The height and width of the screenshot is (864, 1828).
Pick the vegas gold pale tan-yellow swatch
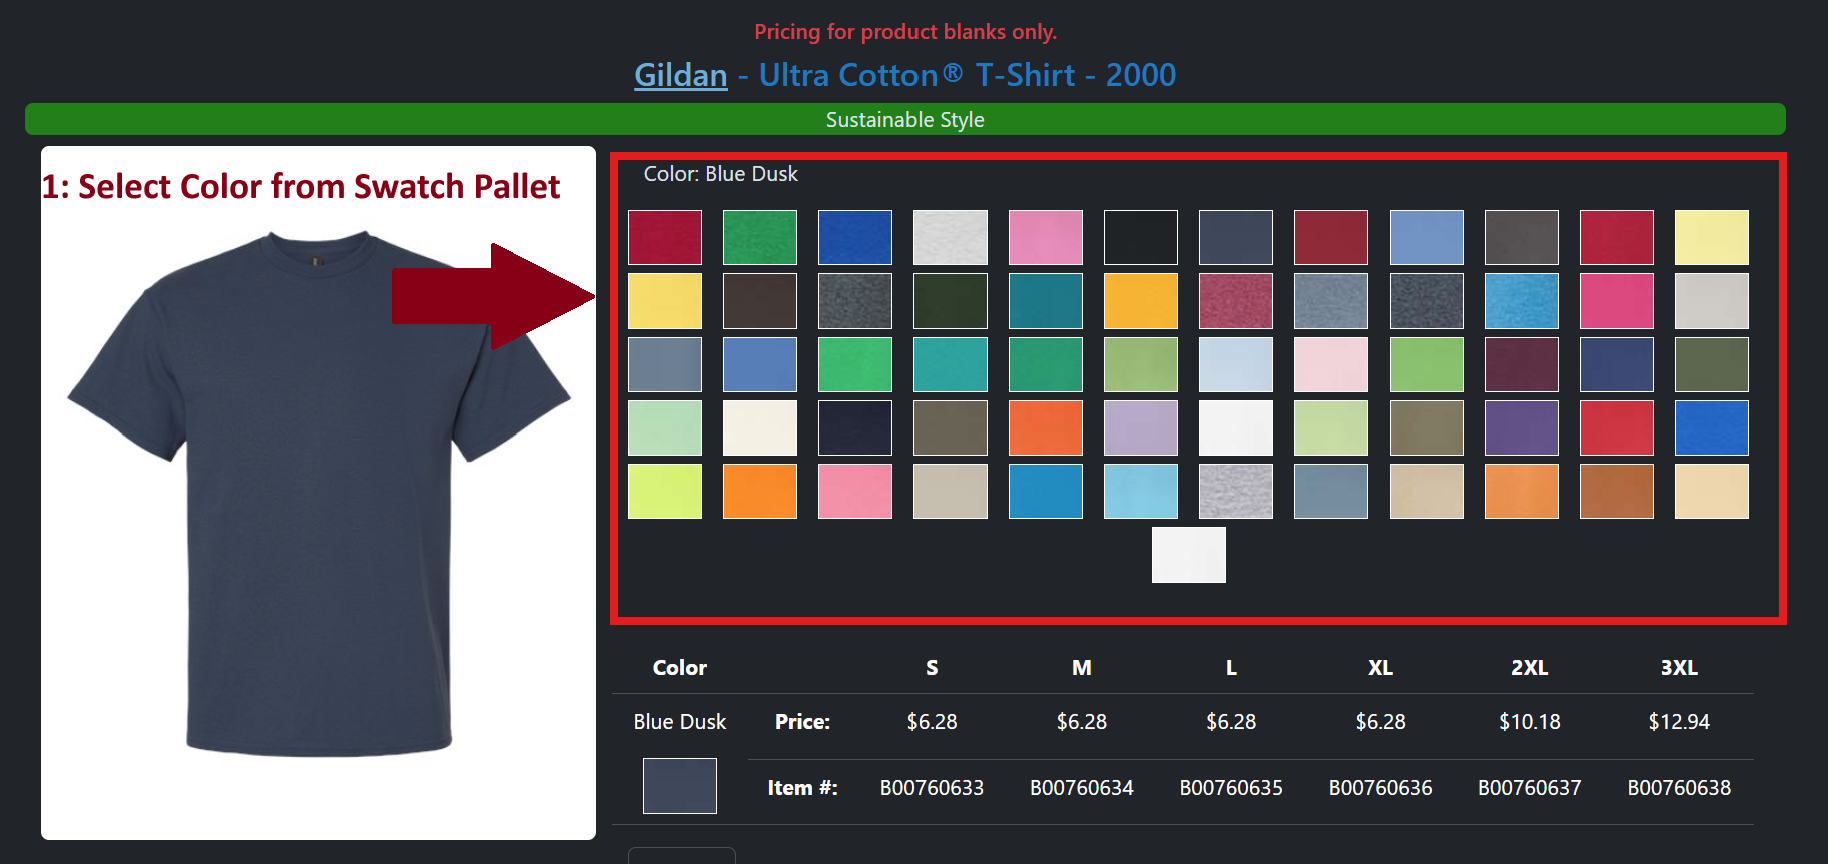tap(1712, 491)
